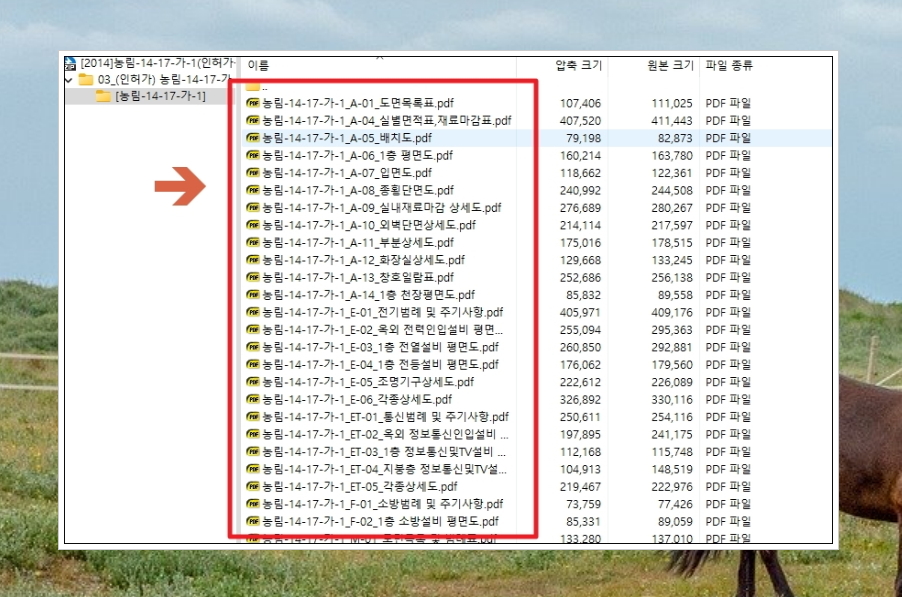Click original size value 409,176

tap(672, 313)
